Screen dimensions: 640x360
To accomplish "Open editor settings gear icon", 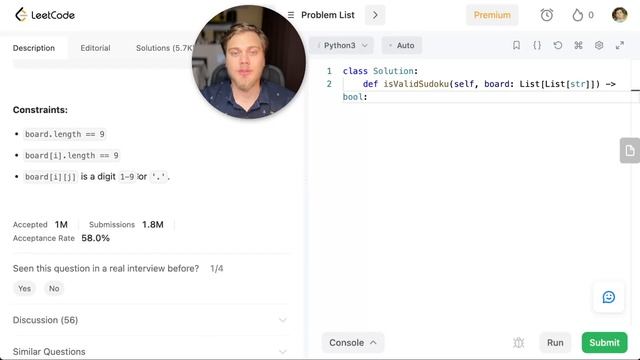I will [599, 45].
